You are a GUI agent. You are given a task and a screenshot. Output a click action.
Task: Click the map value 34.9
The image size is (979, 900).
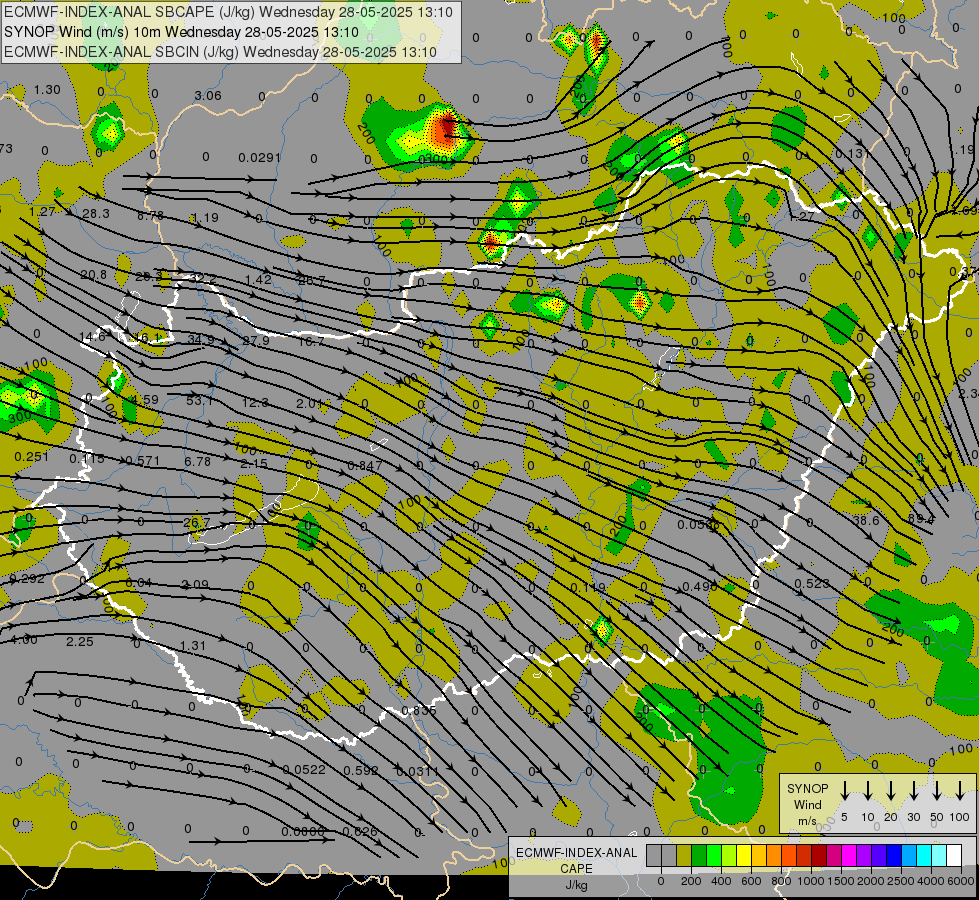pyautogui.click(x=201, y=340)
